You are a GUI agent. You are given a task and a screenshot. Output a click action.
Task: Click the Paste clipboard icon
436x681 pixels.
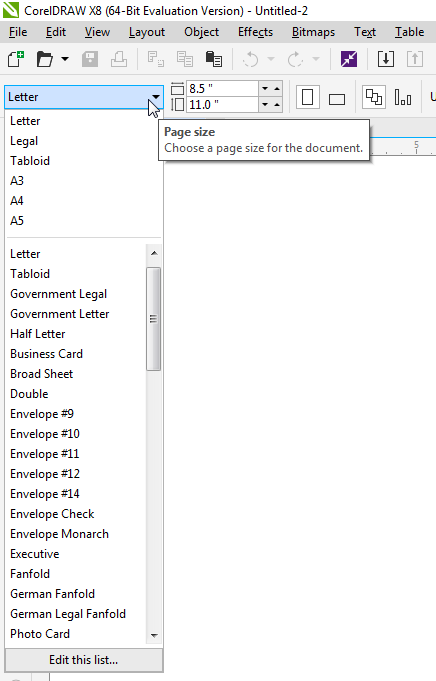[214, 59]
